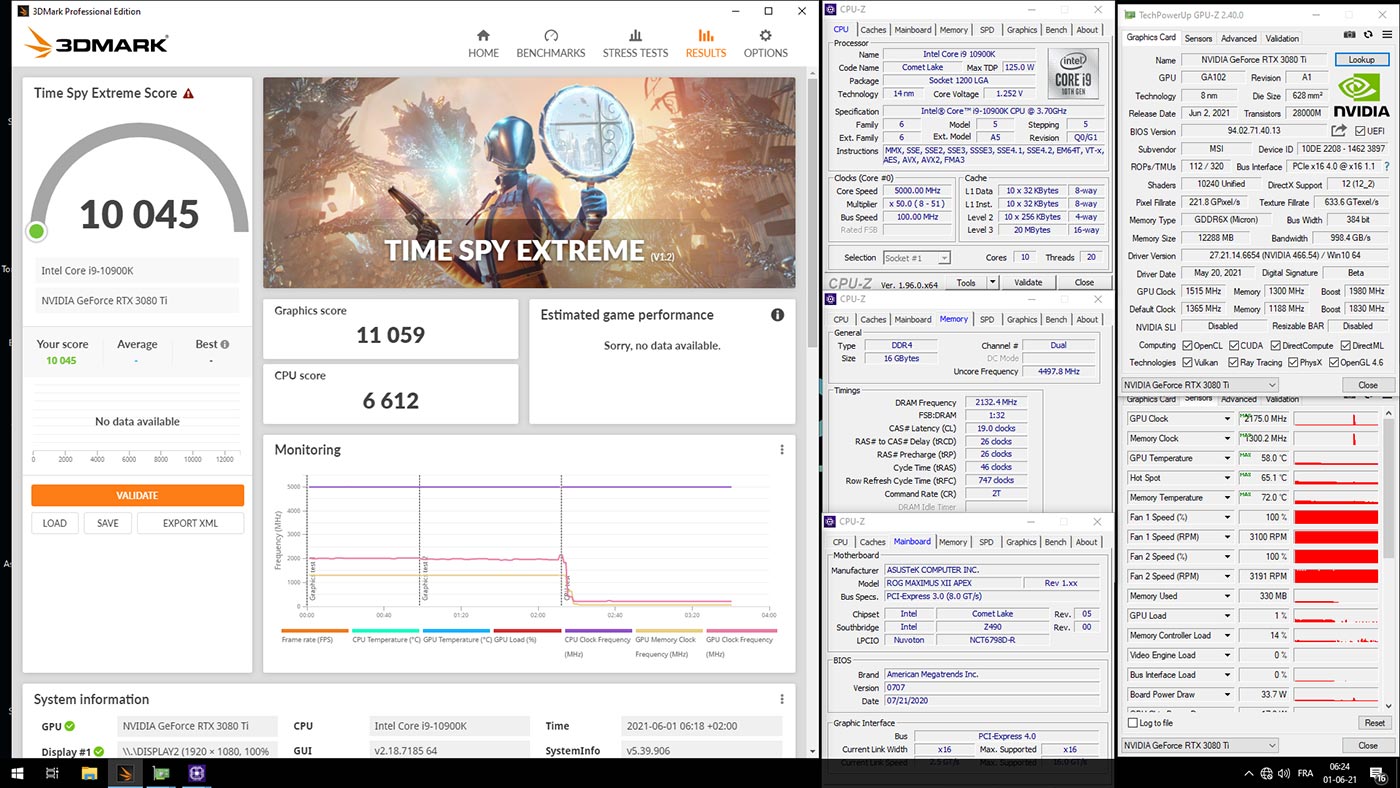1400x788 pixels.
Task: Toggle the CUDA checkbox
Action: (1236, 345)
